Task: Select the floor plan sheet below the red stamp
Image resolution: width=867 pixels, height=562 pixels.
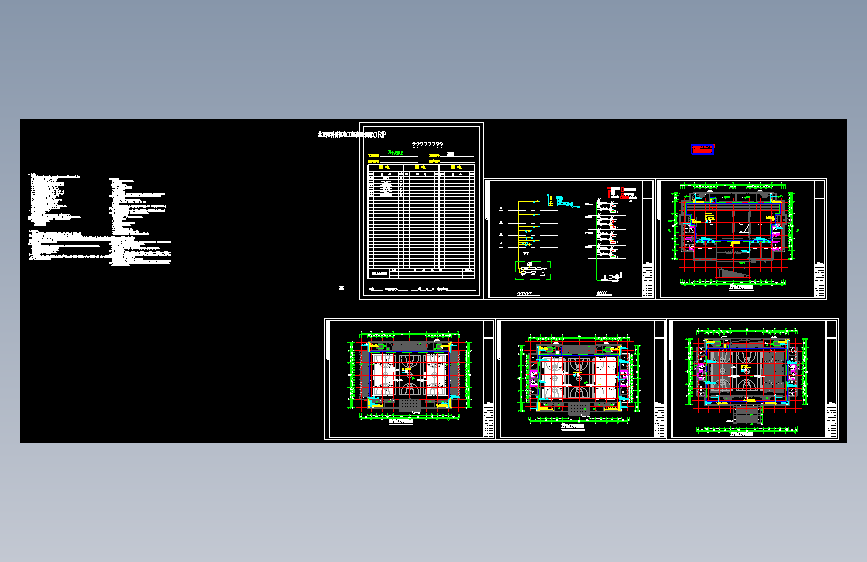Action: (x=741, y=239)
